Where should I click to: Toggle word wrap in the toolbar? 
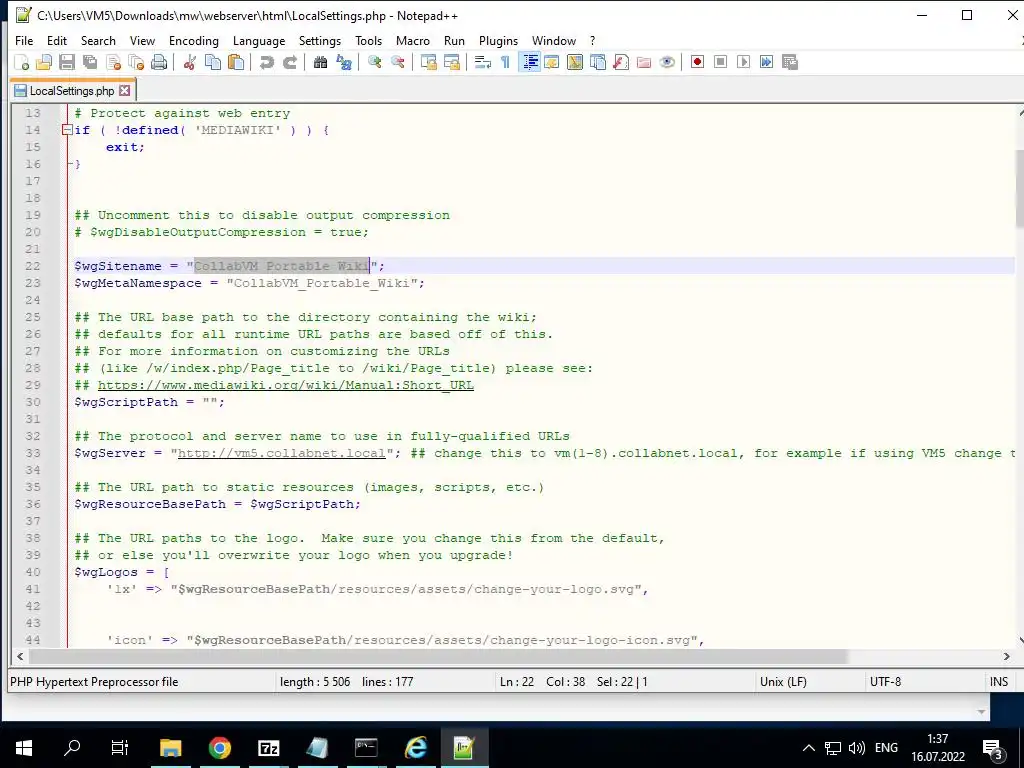tap(483, 62)
